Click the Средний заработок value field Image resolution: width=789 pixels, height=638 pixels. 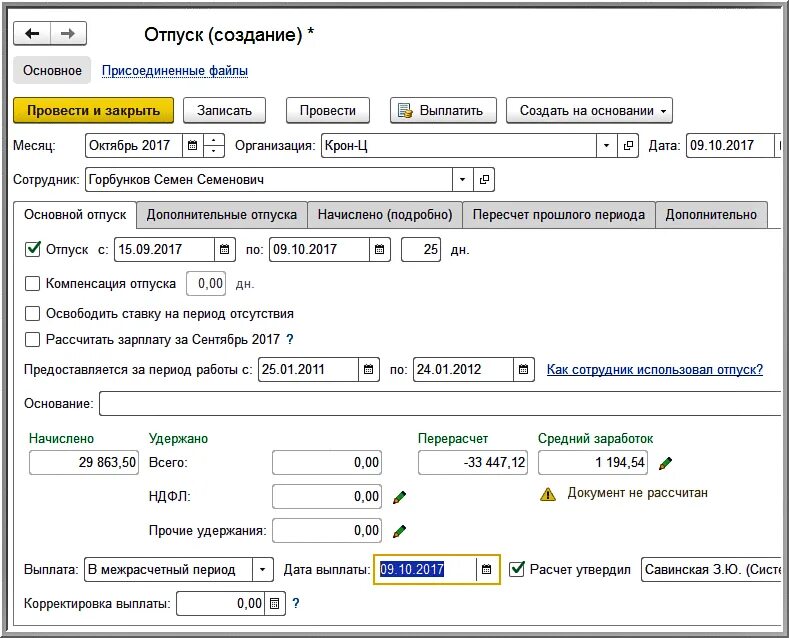click(x=593, y=463)
